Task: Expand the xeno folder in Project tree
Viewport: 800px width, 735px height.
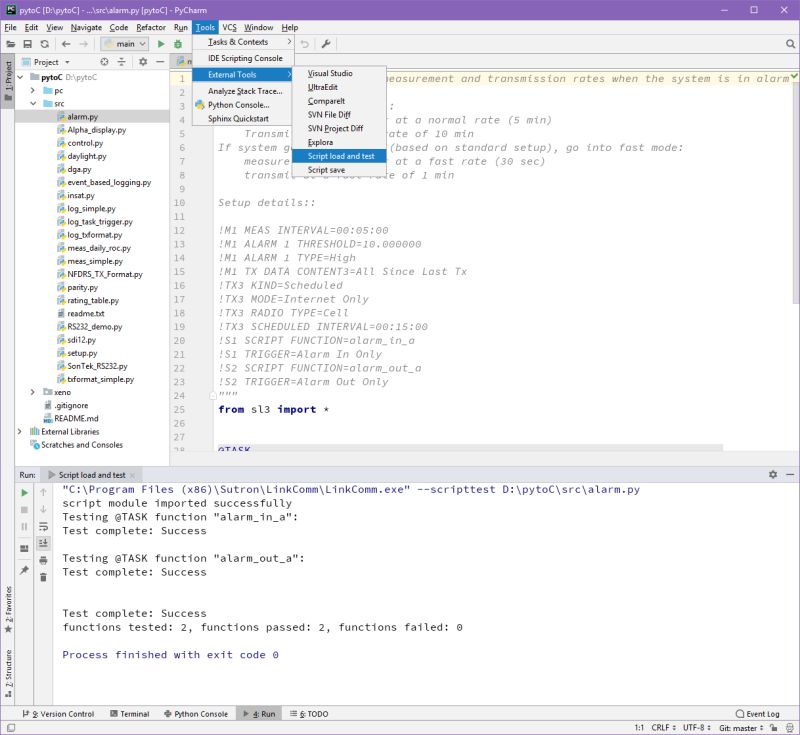Action: point(30,392)
